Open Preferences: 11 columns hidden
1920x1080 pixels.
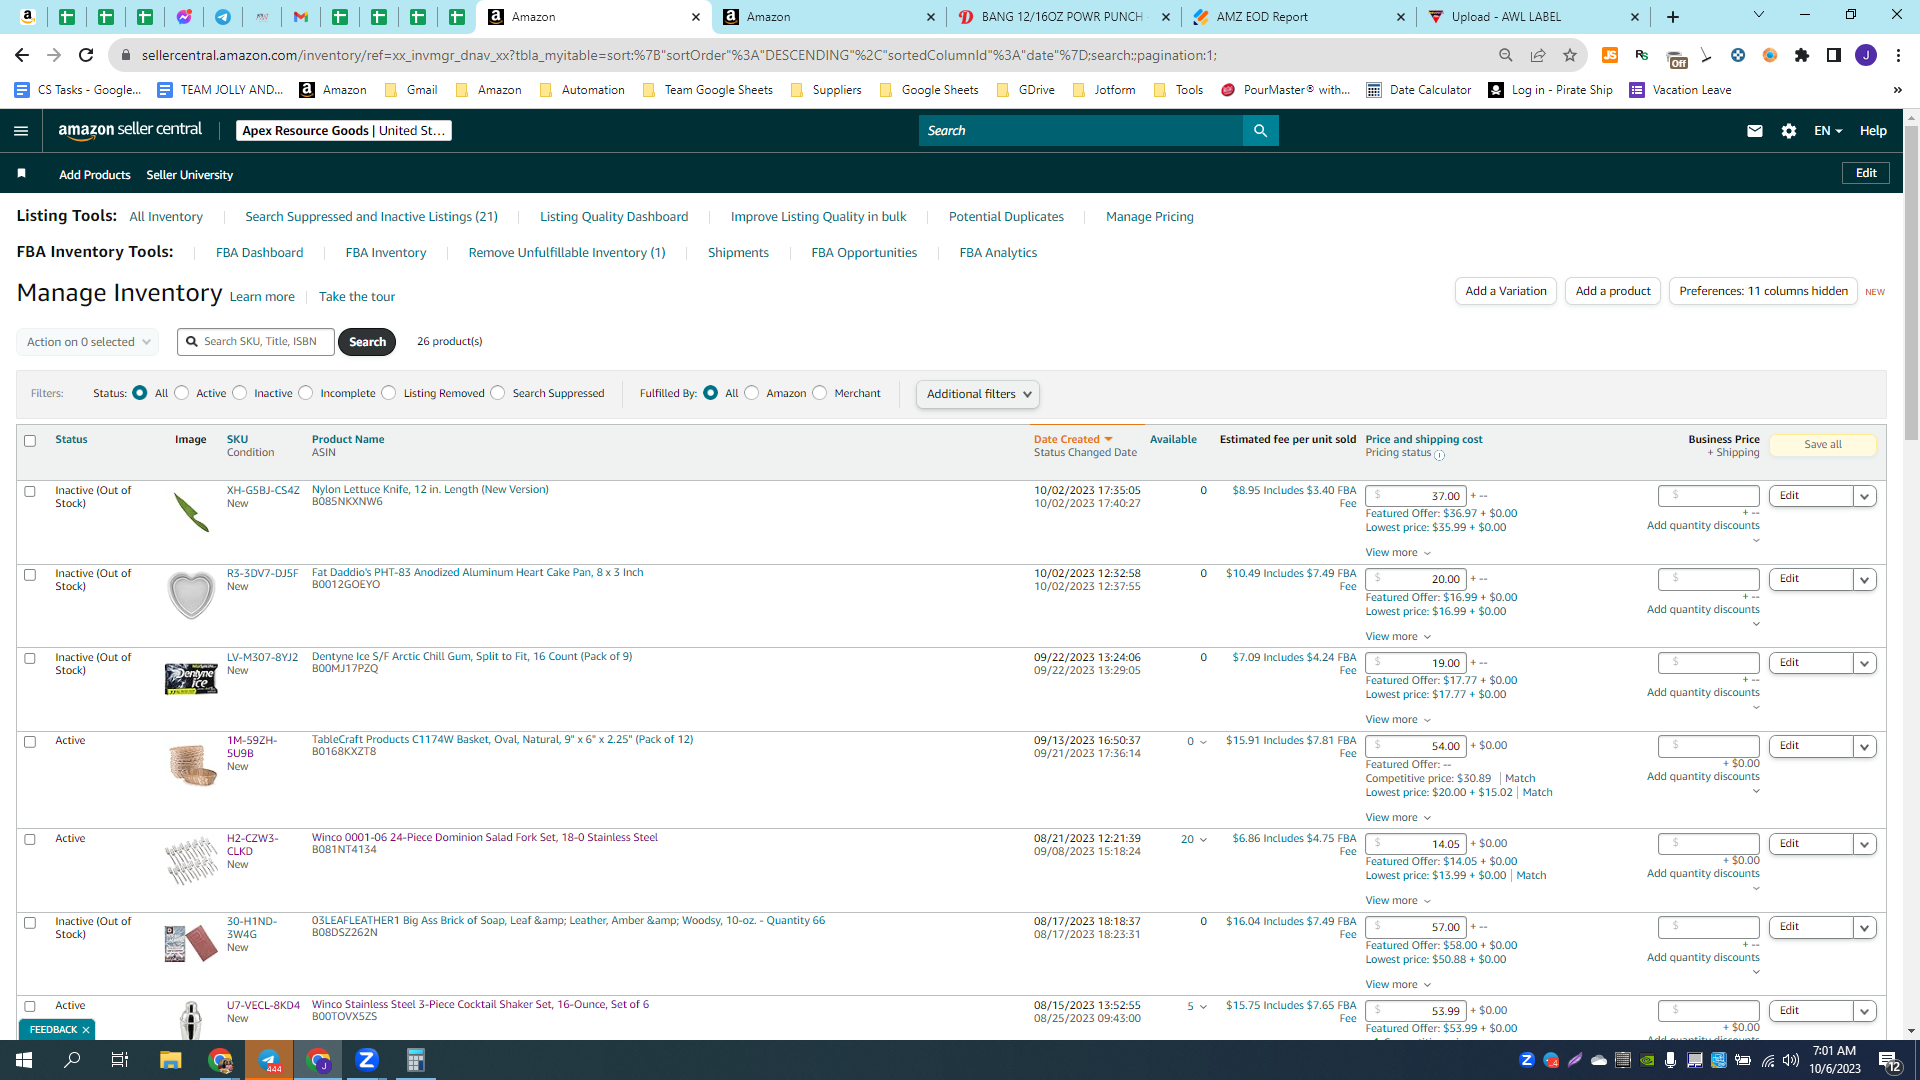(x=1763, y=291)
